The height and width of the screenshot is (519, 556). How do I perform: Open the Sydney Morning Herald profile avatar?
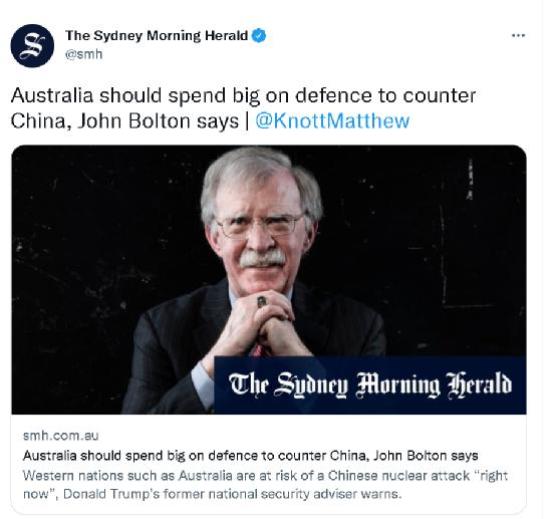pos(32,45)
